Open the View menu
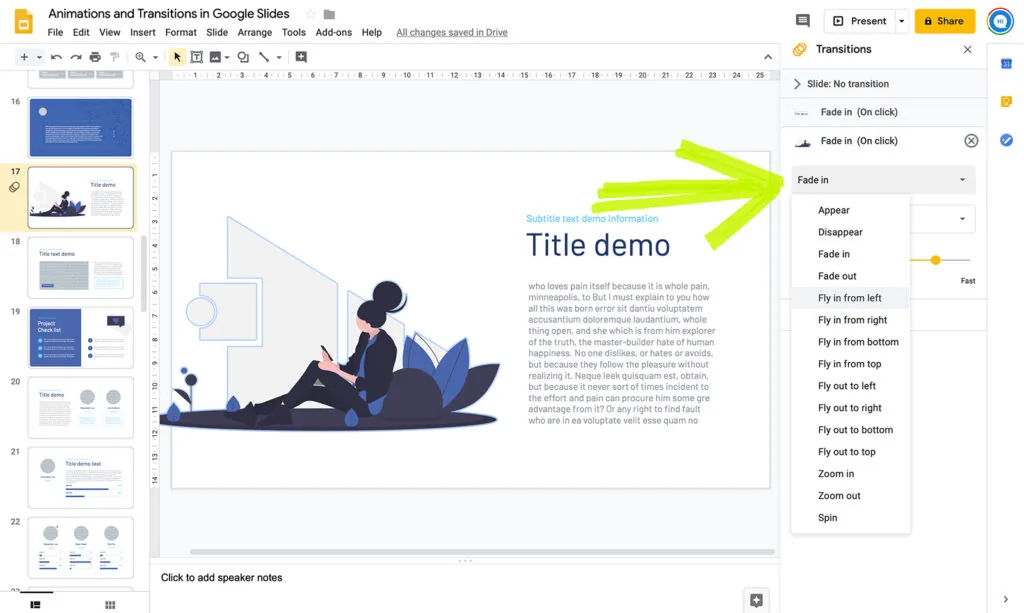 pyautogui.click(x=110, y=32)
